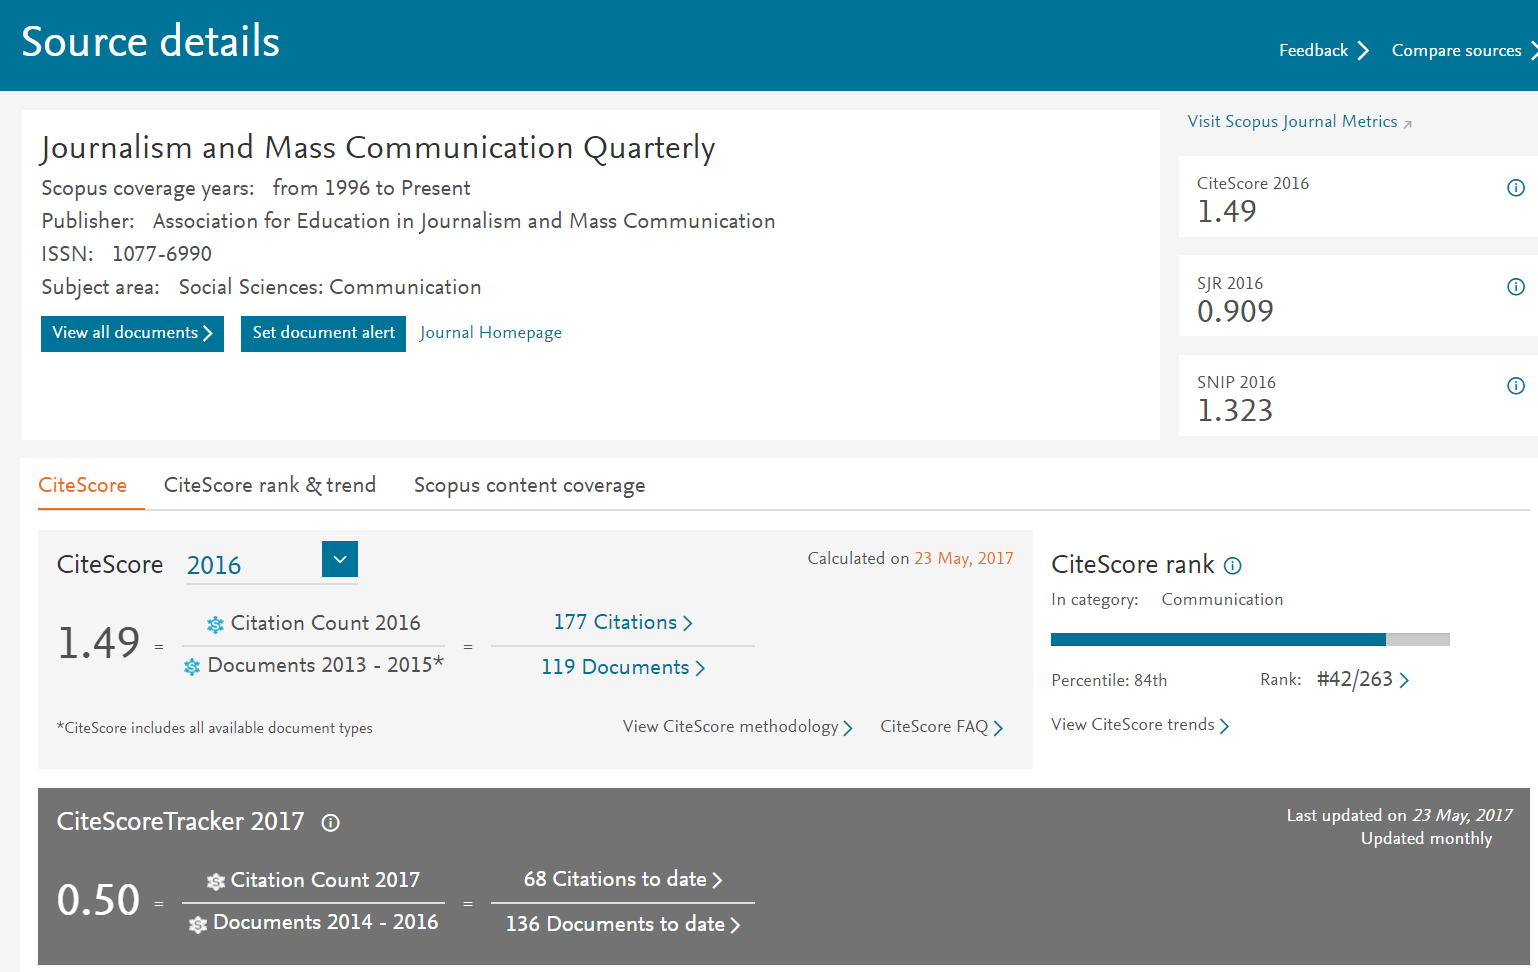Viewport: 1538px width, 972px height.
Task: Click the CiteScoreTracker 2017 info icon
Action: [x=330, y=823]
